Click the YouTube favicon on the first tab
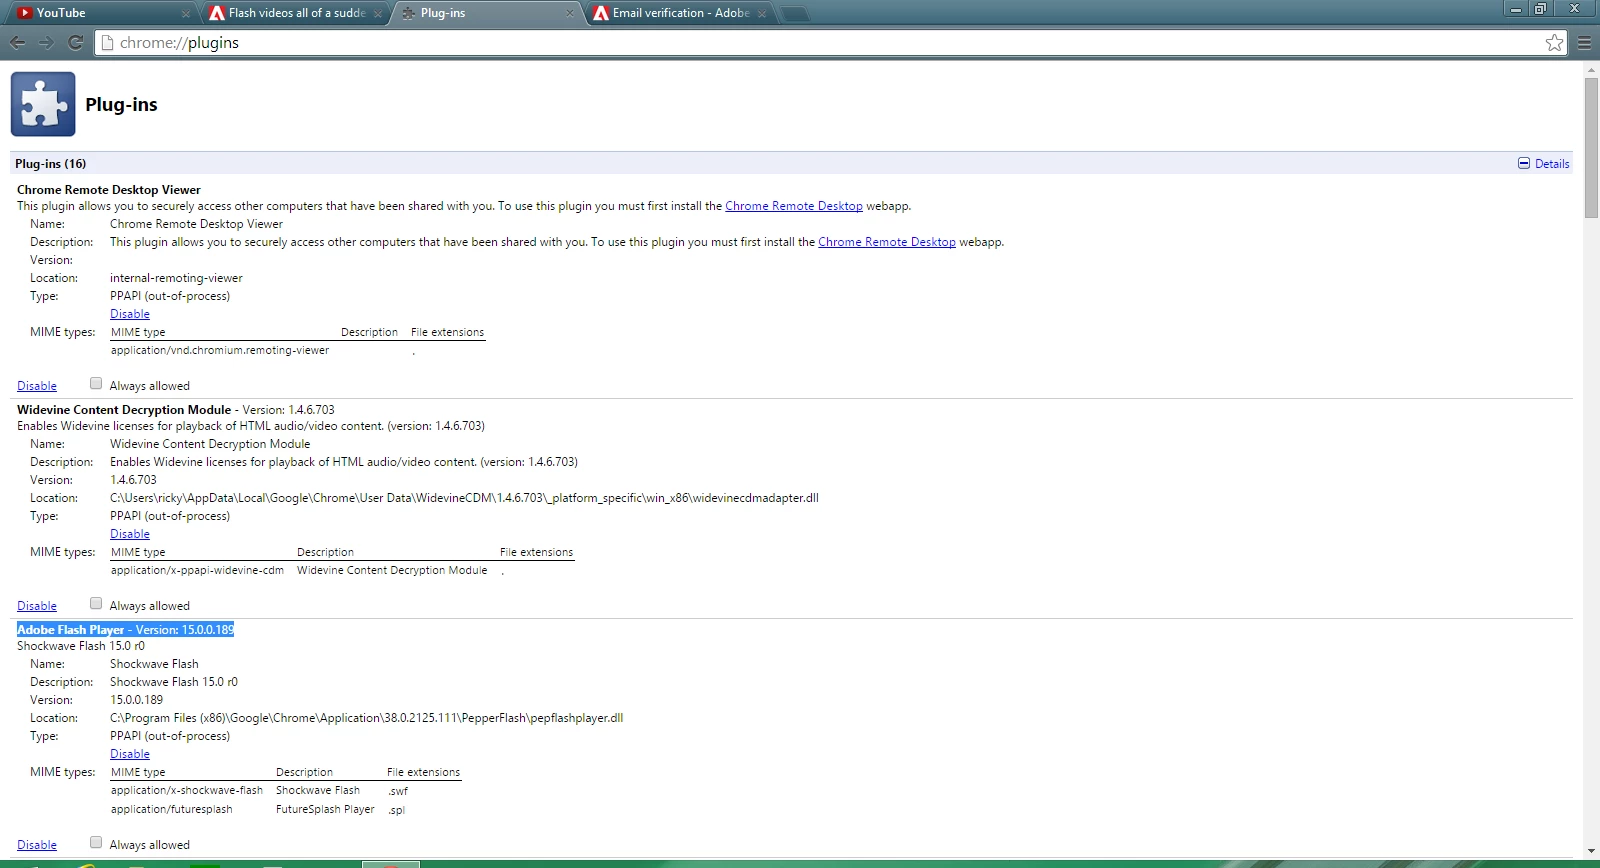 tap(25, 13)
